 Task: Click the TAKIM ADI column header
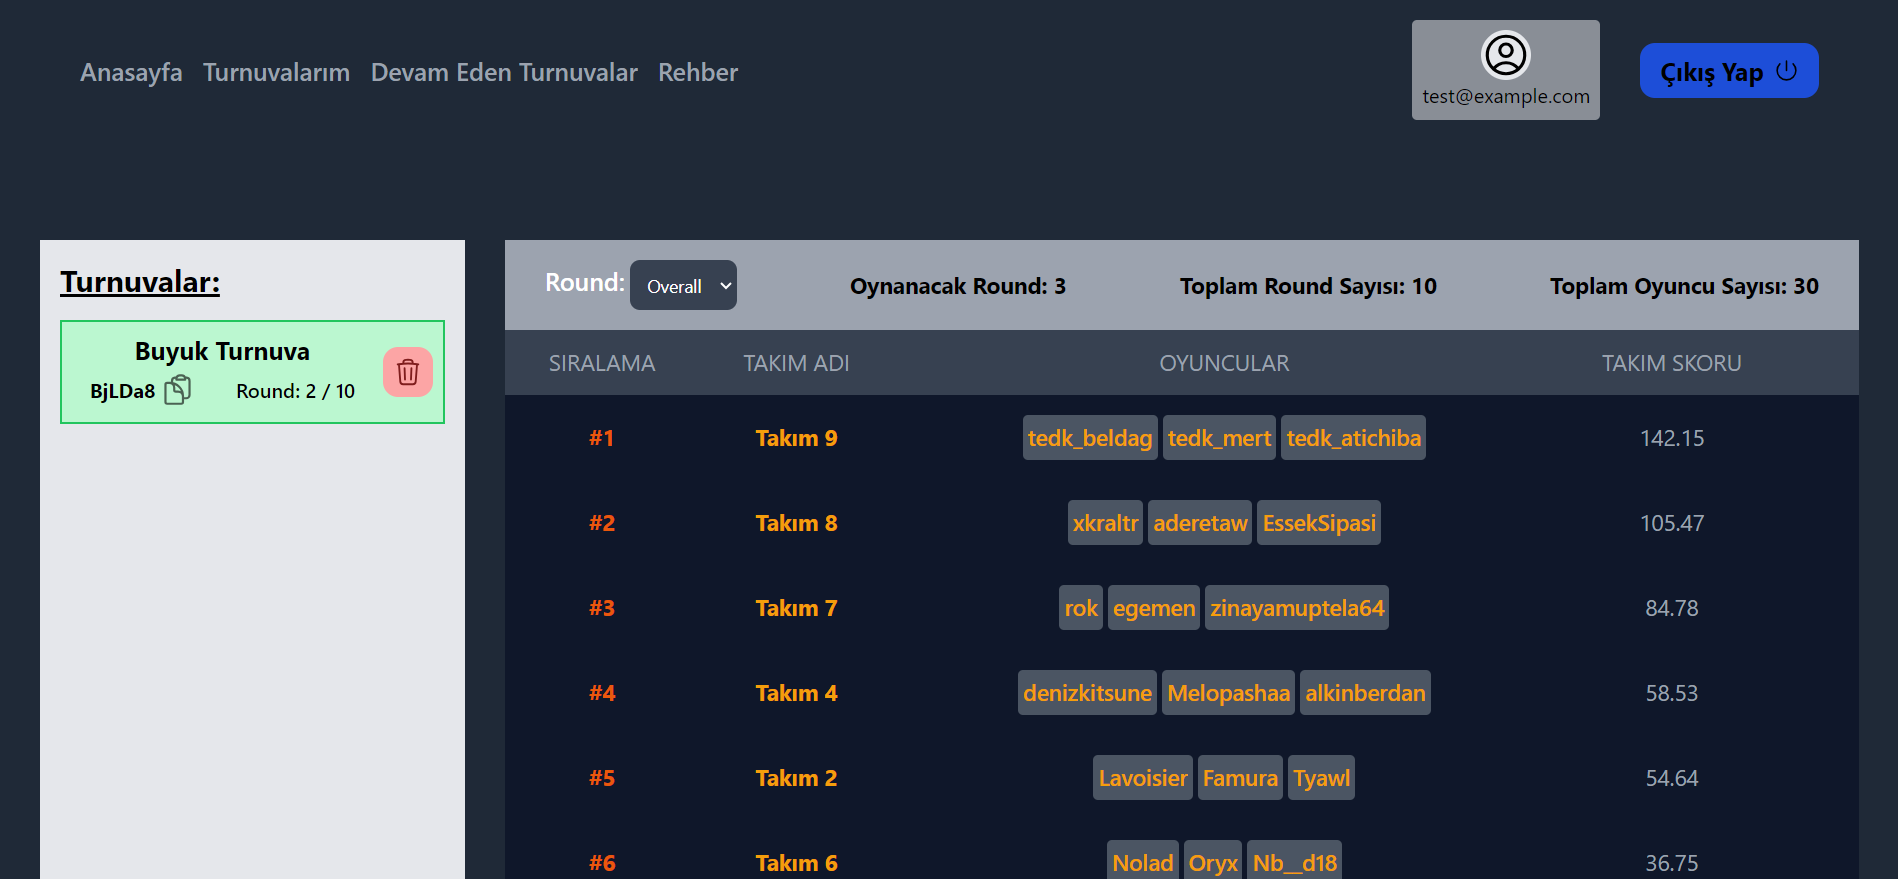click(796, 363)
